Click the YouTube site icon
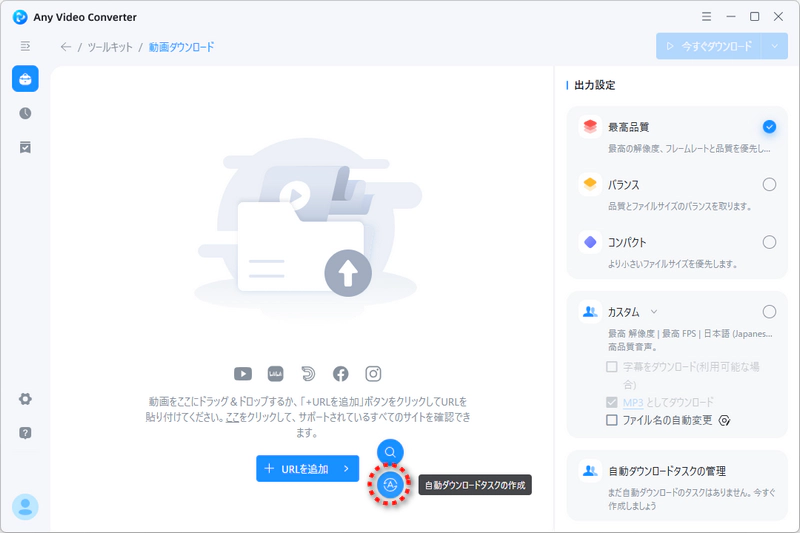800x533 pixels. [x=243, y=374]
